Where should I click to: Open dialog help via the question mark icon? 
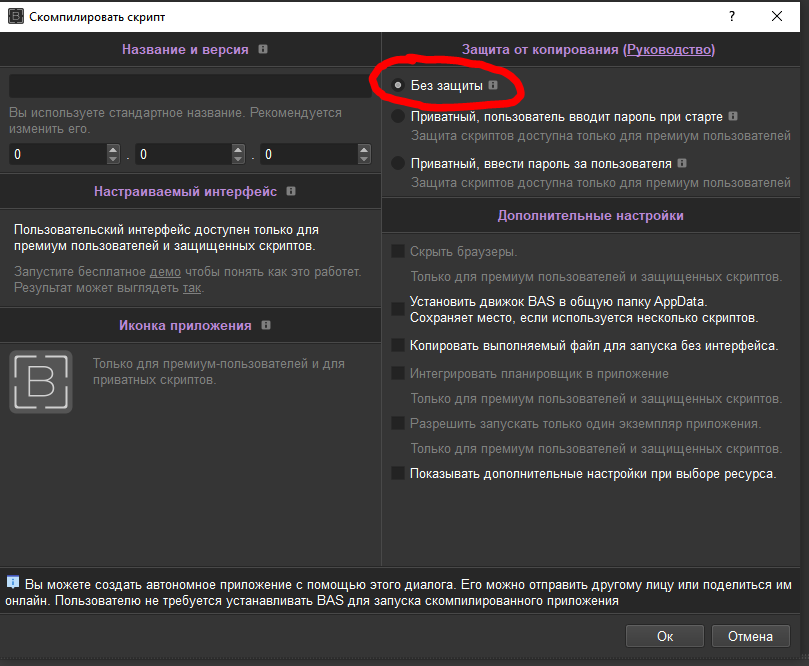(731, 16)
